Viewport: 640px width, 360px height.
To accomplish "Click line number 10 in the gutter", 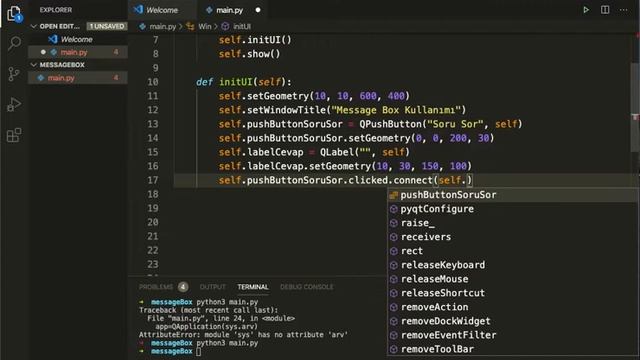I will (x=153, y=82).
